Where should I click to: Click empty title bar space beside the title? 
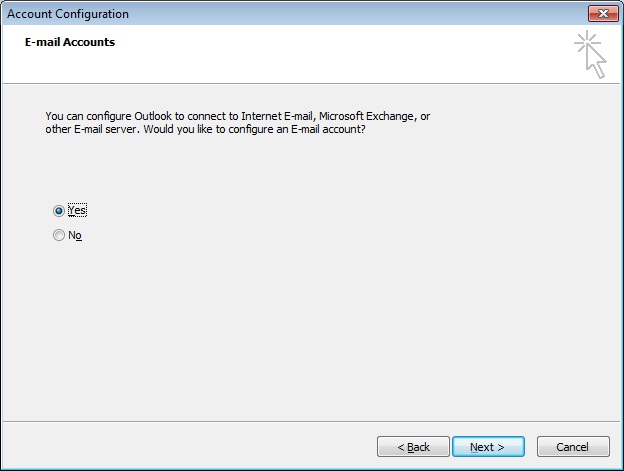tap(350, 14)
